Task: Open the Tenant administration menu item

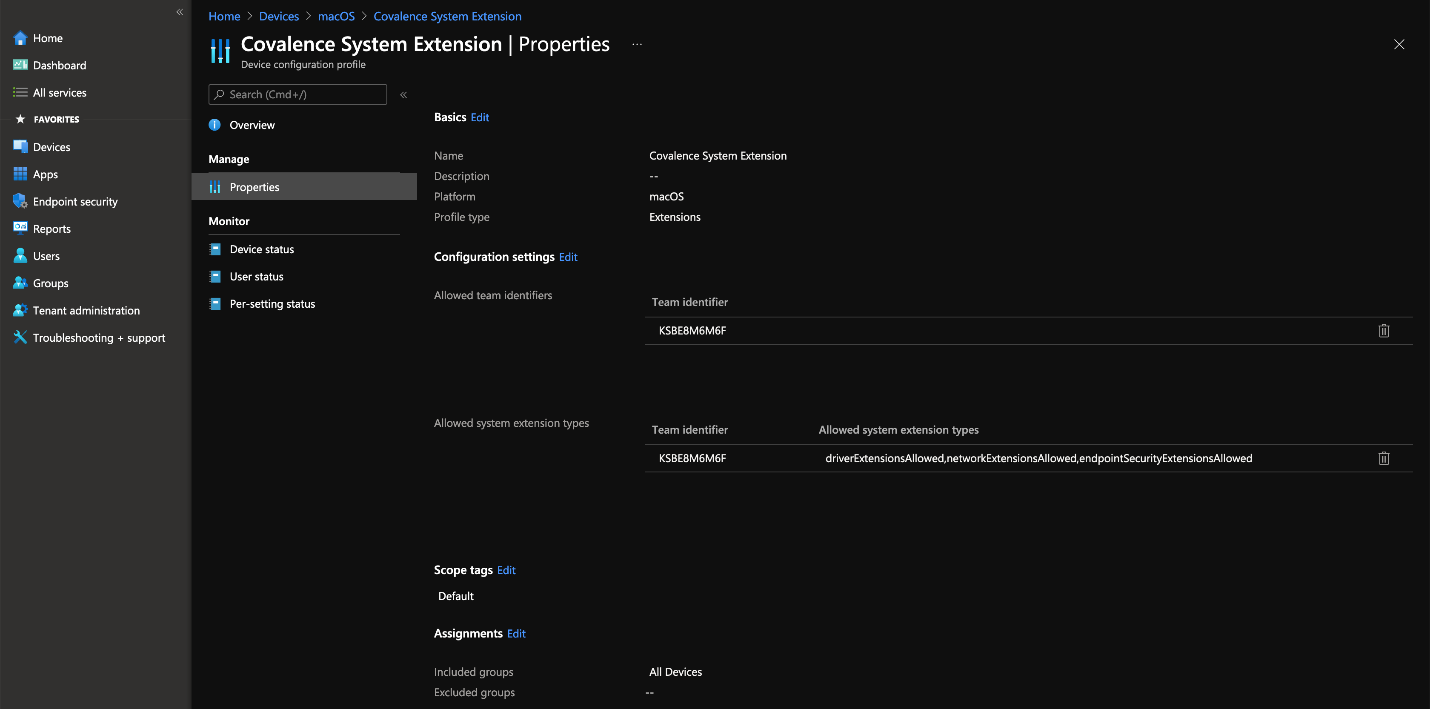Action: (86, 310)
